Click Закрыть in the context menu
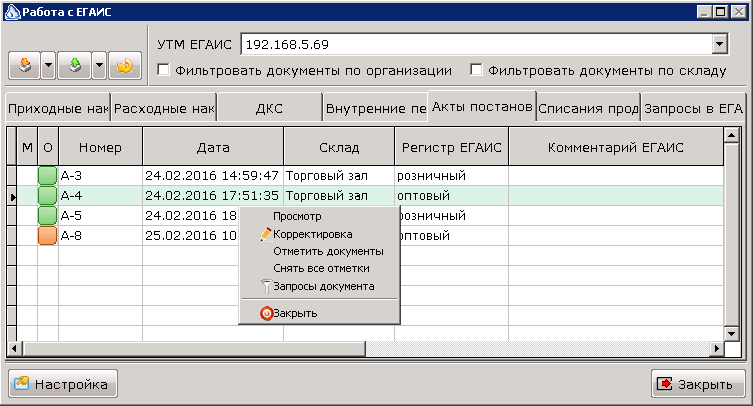 [319, 313]
